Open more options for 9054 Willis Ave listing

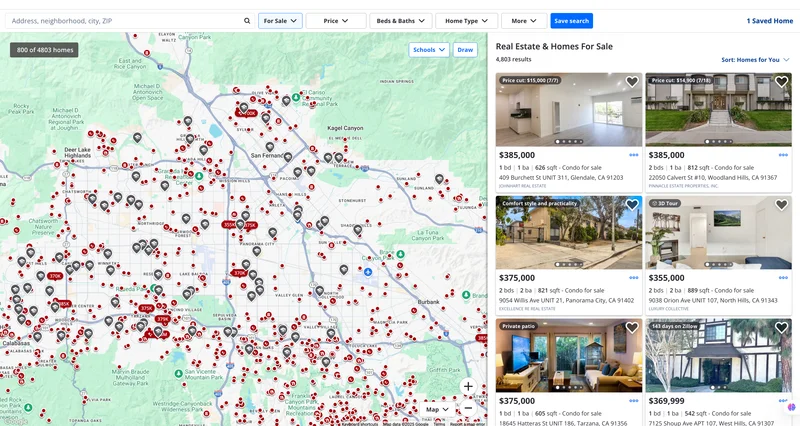(x=633, y=278)
